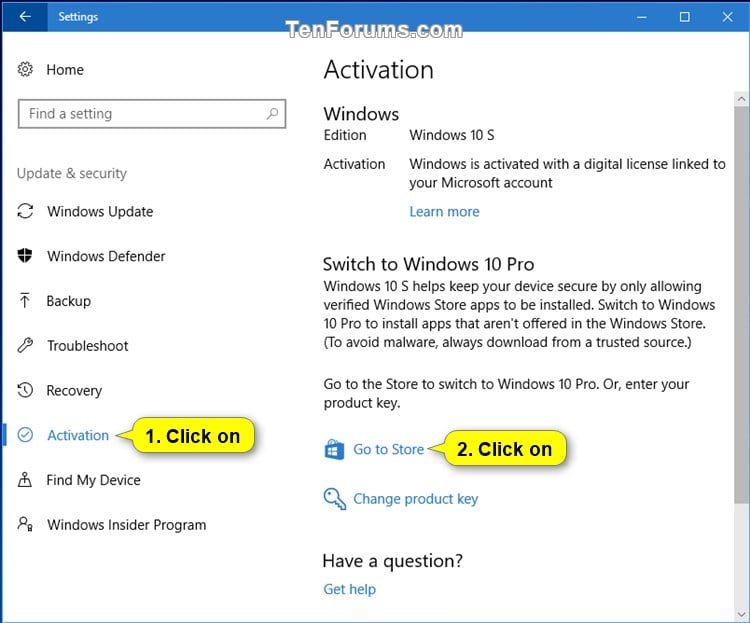
Task: Click the Home gear icon
Action: coord(25,69)
